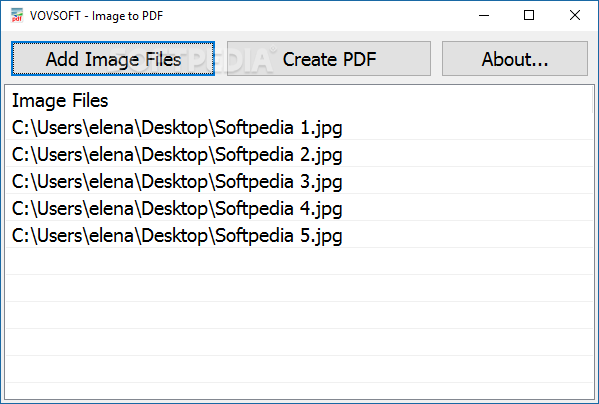The image size is (599, 404).
Task: Select the Softpedia 3.jpg file entry
Action: click(300, 181)
